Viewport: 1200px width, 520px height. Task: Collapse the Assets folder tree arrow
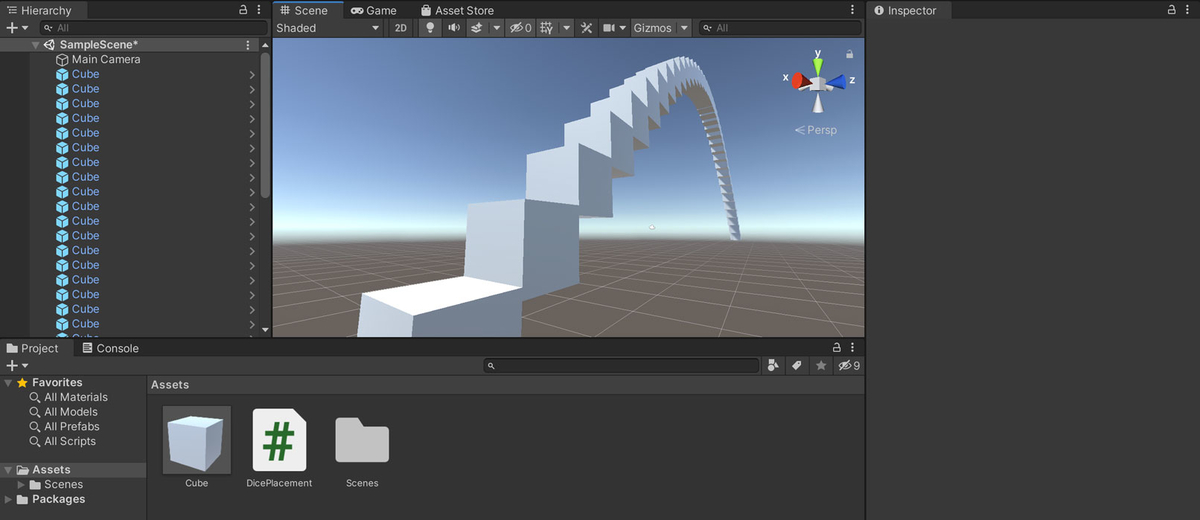click(x=8, y=470)
